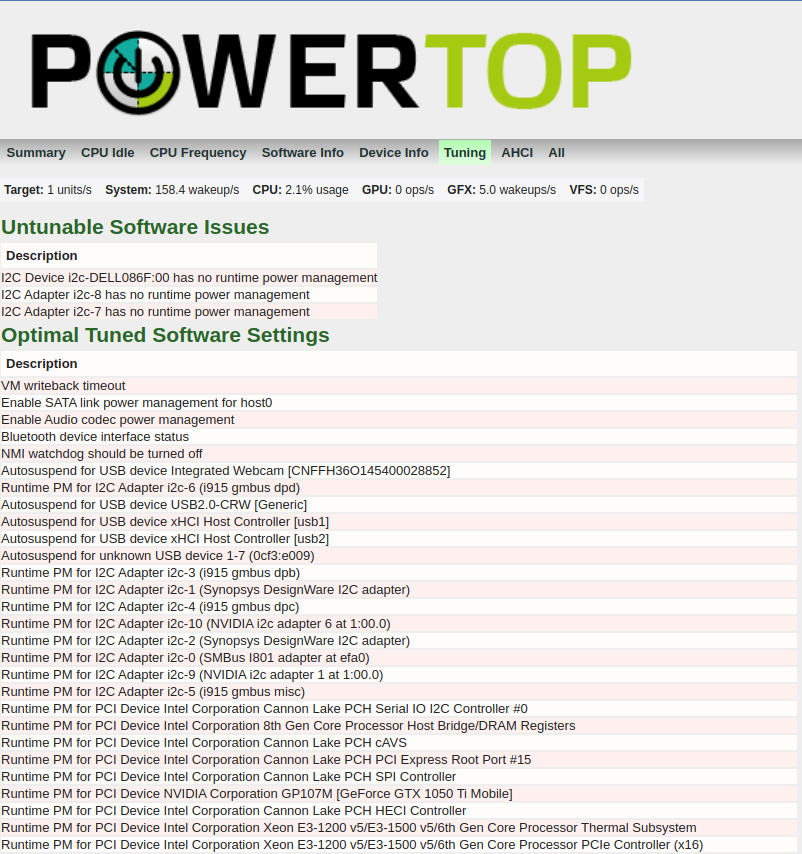Open the CPU Frequency tab

(x=197, y=152)
